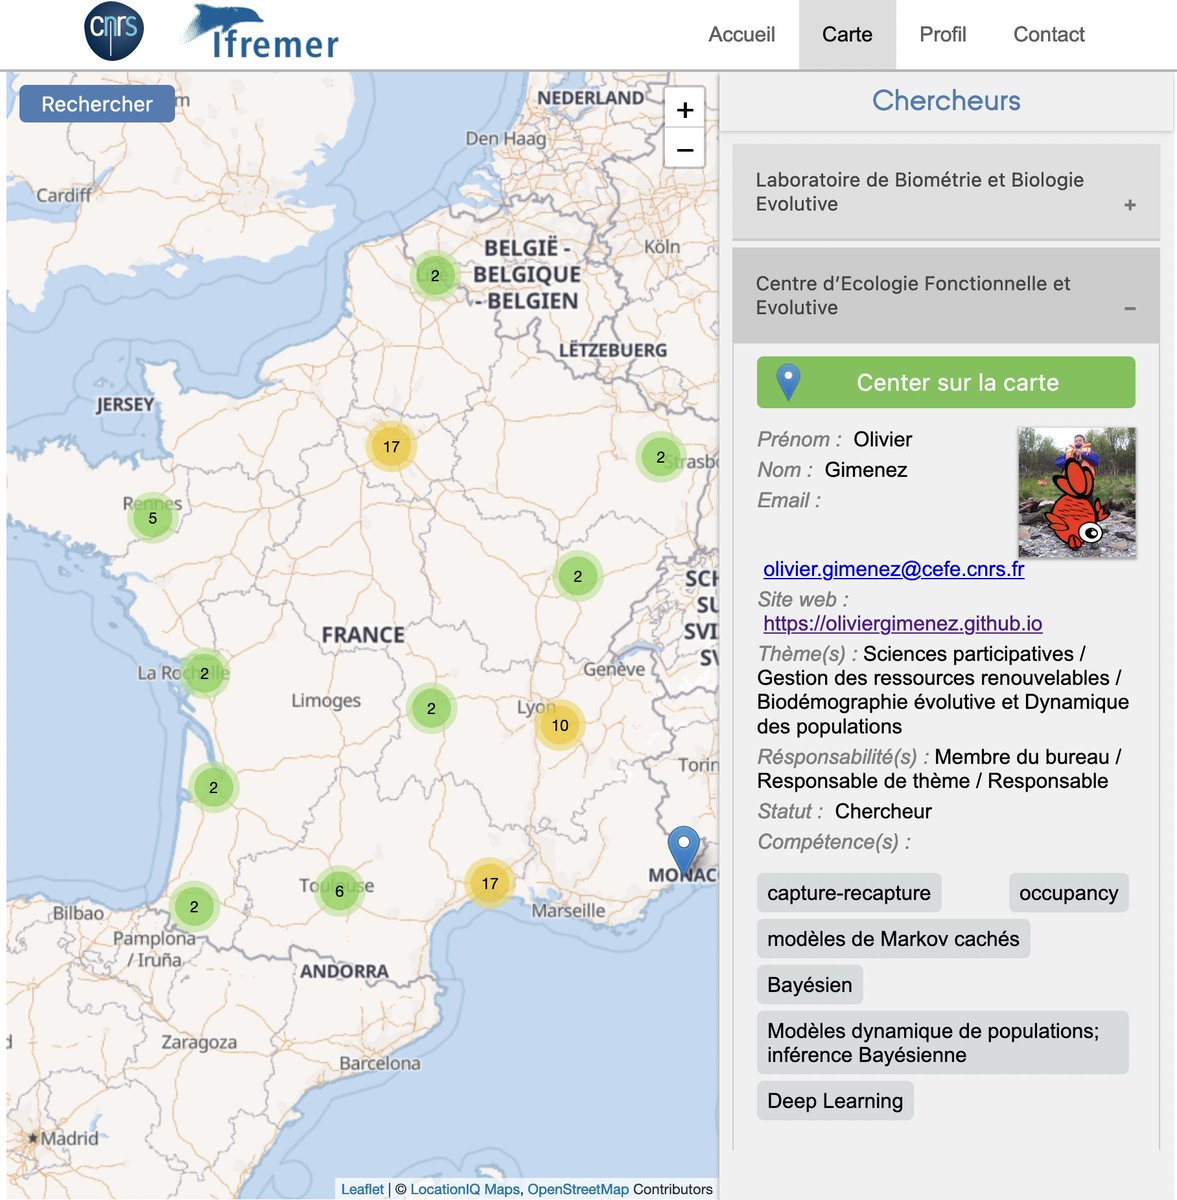The image size is (1177, 1200).
Task: Click the Ifremer logo
Action: pos(258,31)
